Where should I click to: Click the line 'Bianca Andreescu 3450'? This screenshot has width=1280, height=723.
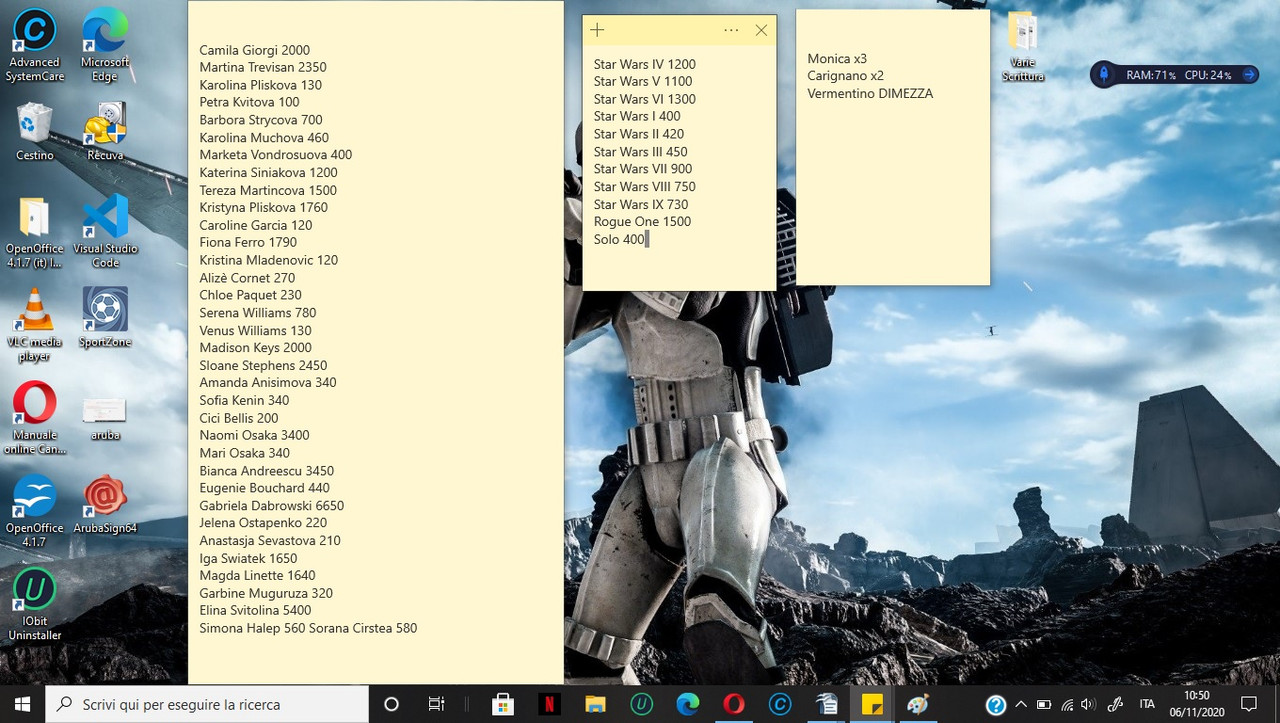coord(267,470)
